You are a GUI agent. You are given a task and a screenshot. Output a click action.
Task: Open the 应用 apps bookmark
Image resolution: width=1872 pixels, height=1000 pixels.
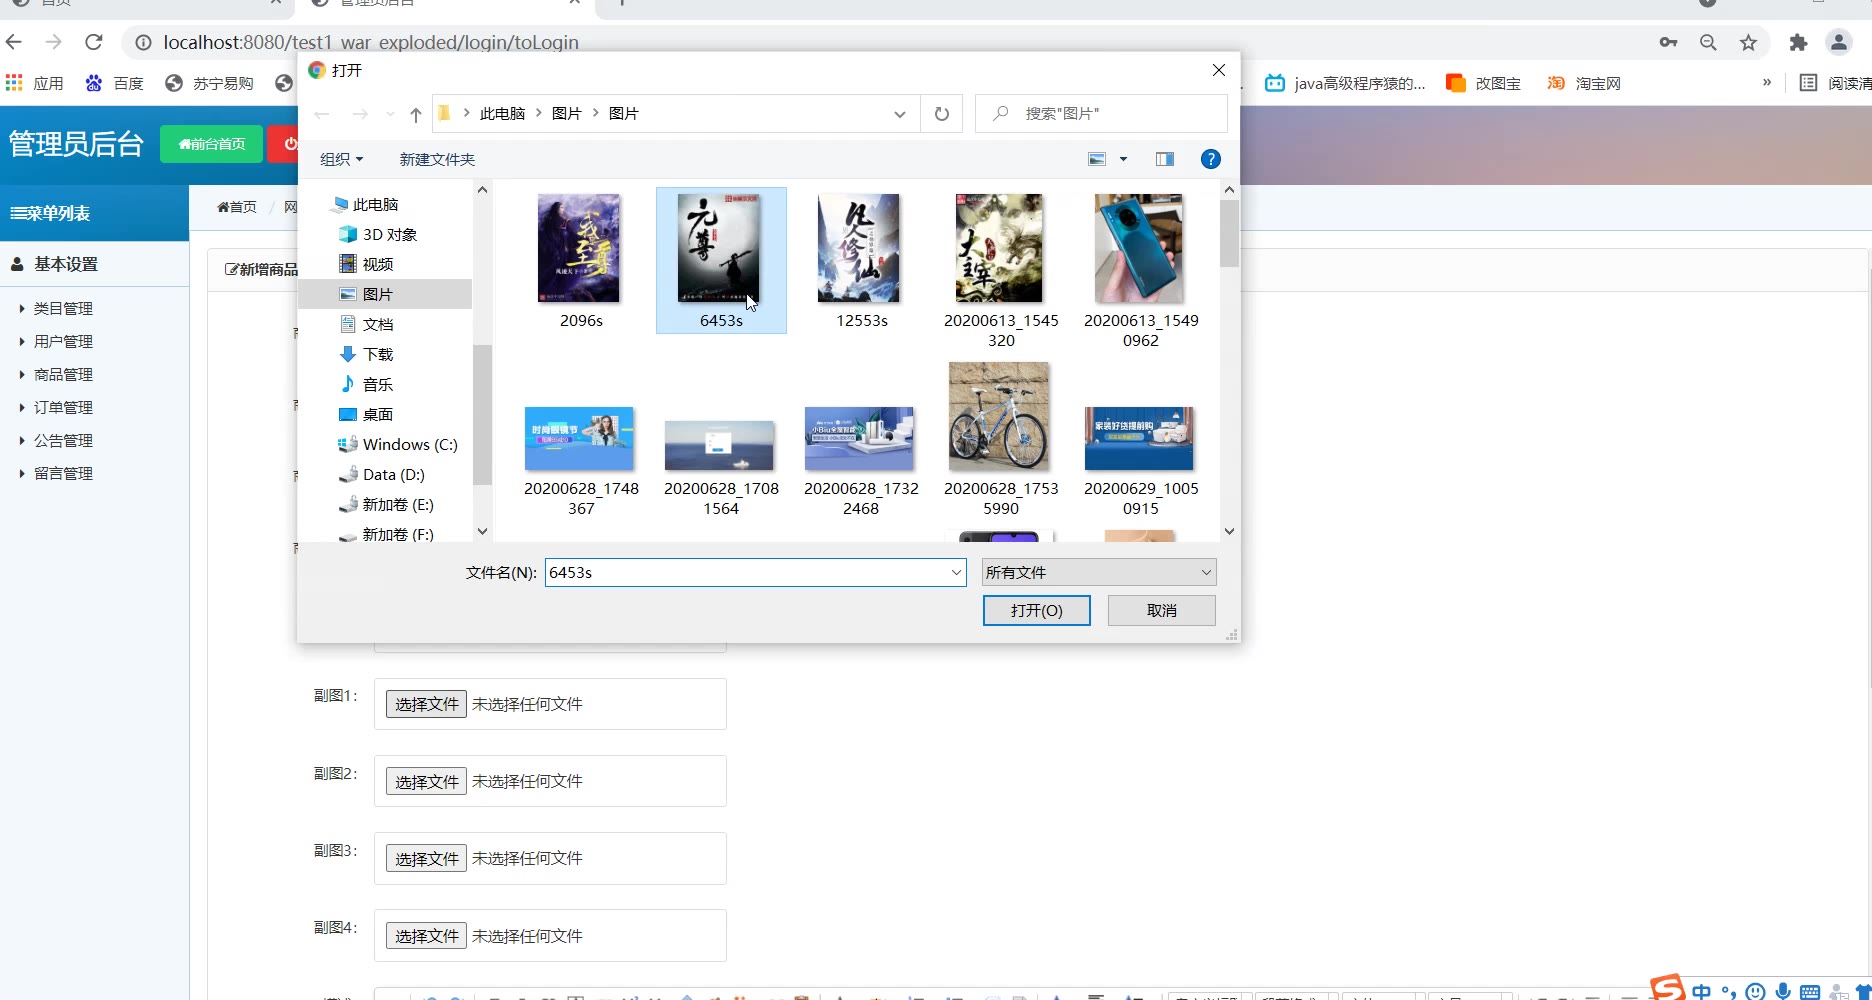pos(35,83)
